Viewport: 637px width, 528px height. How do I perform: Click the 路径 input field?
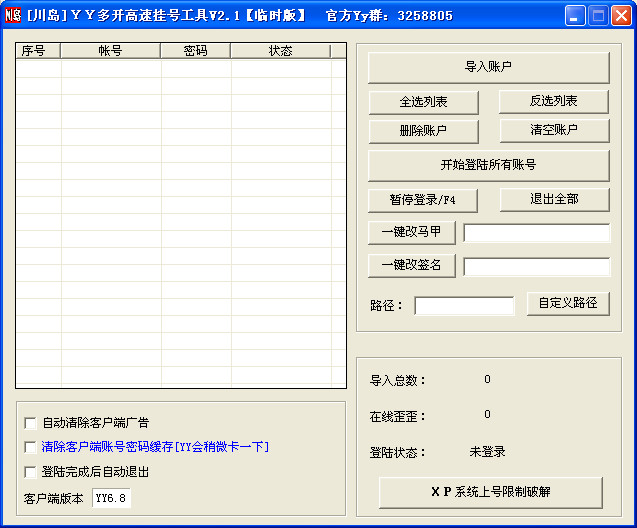pyautogui.click(x=464, y=306)
